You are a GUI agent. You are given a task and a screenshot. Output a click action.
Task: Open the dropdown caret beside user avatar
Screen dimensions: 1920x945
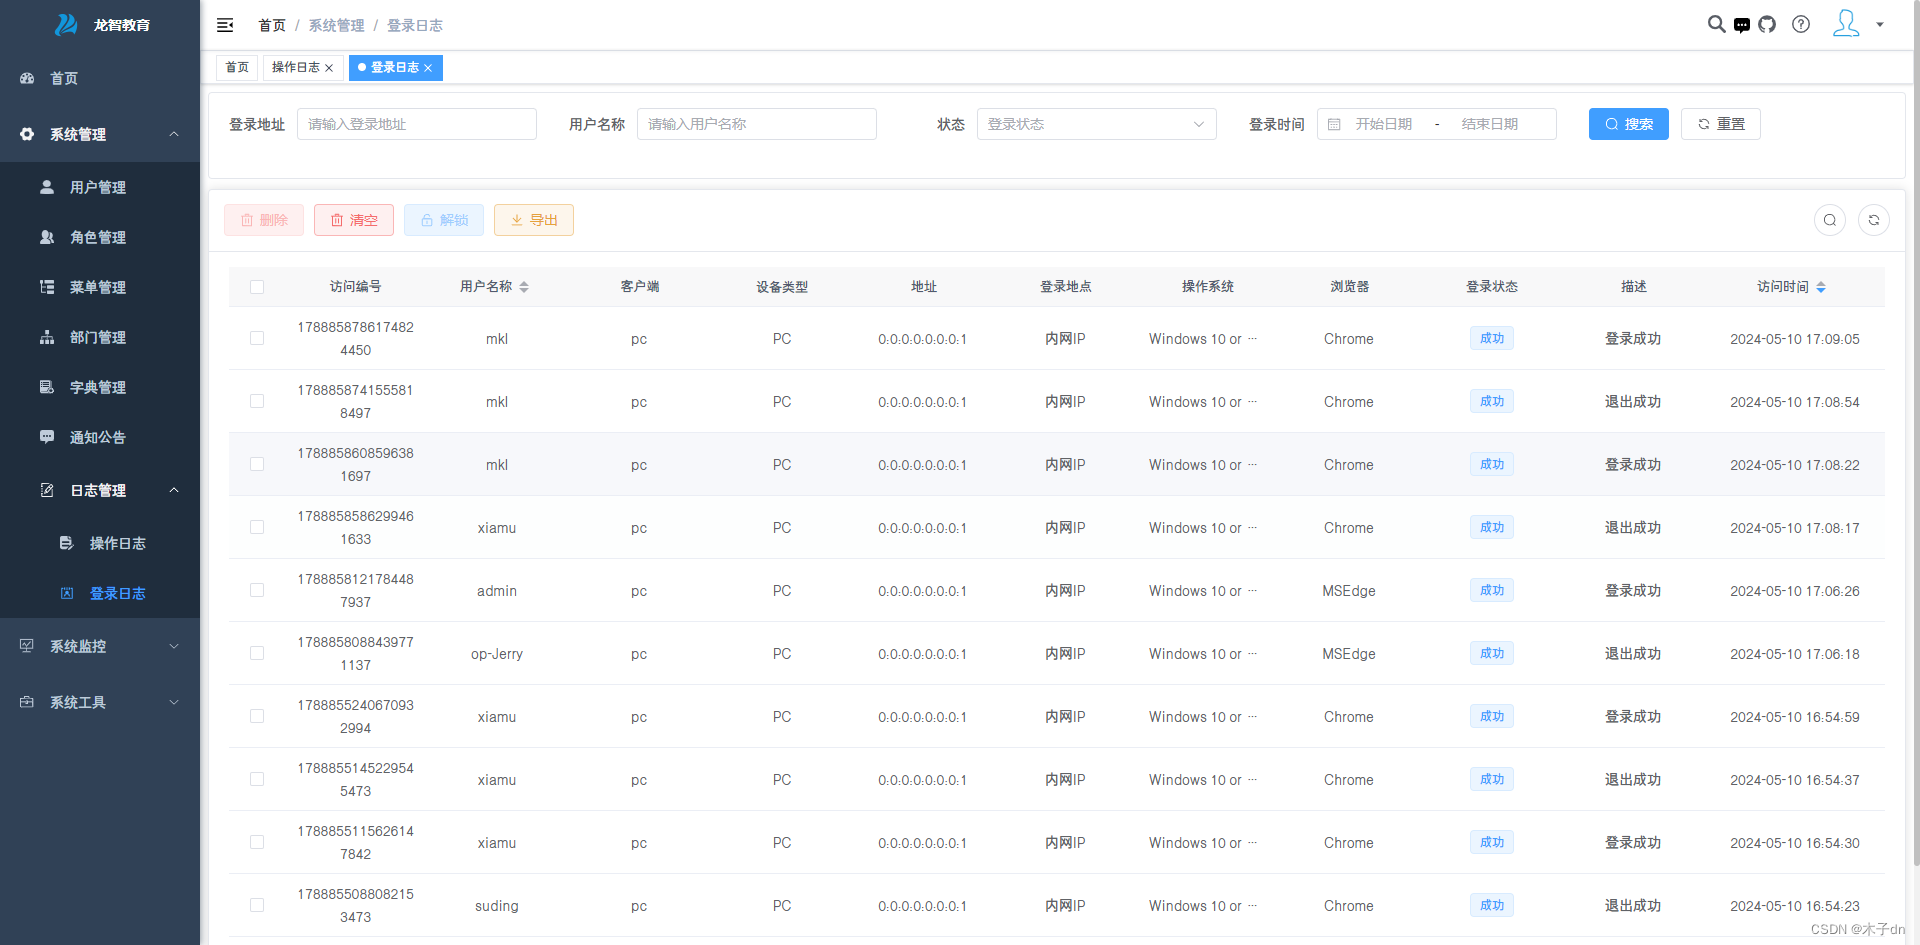click(1880, 25)
